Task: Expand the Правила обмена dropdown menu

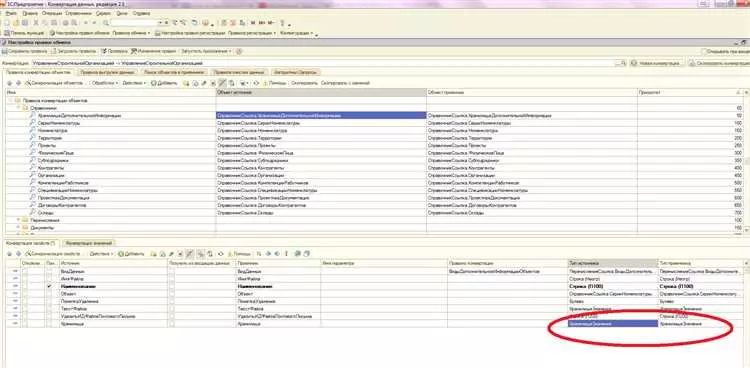Action: 131,33
